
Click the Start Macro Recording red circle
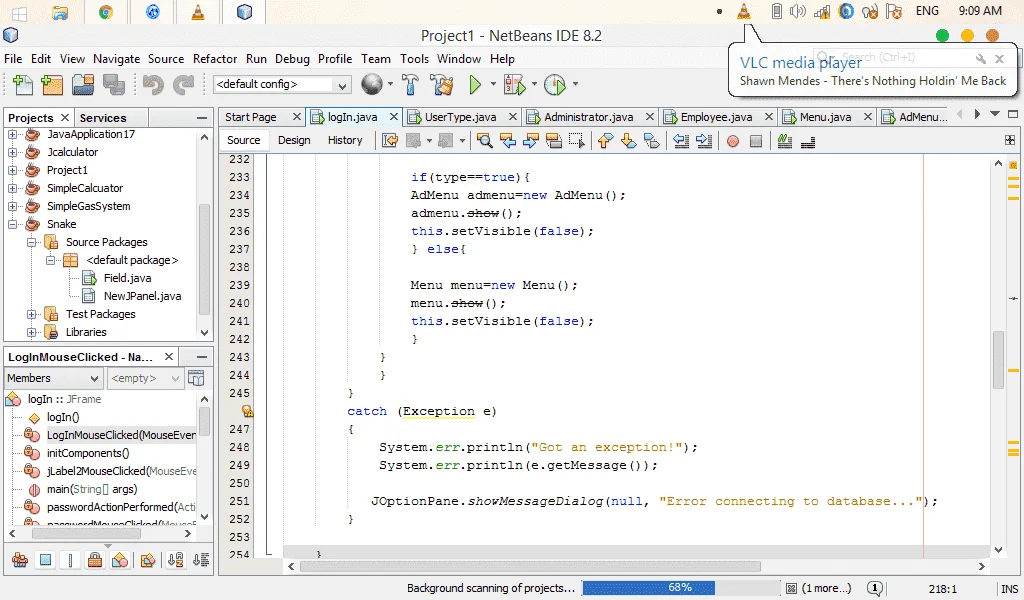pos(733,141)
